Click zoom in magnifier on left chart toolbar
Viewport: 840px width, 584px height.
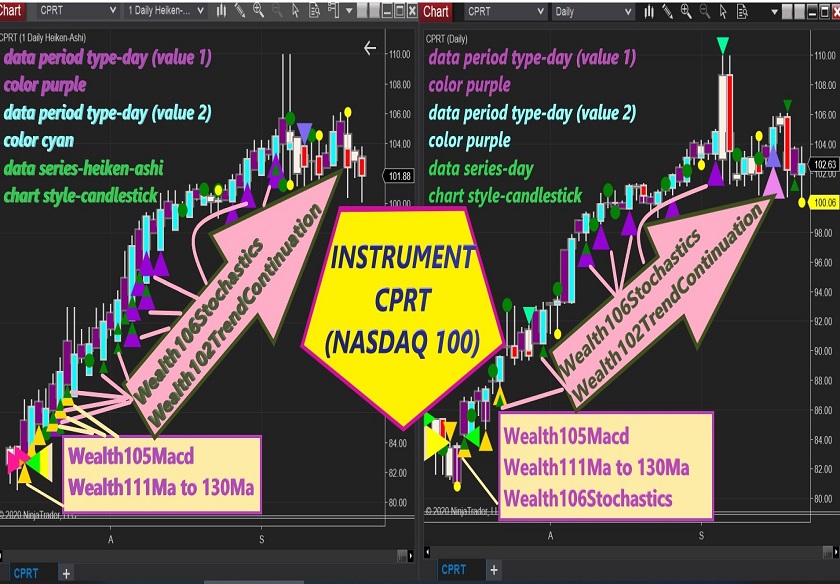(x=259, y=11)
